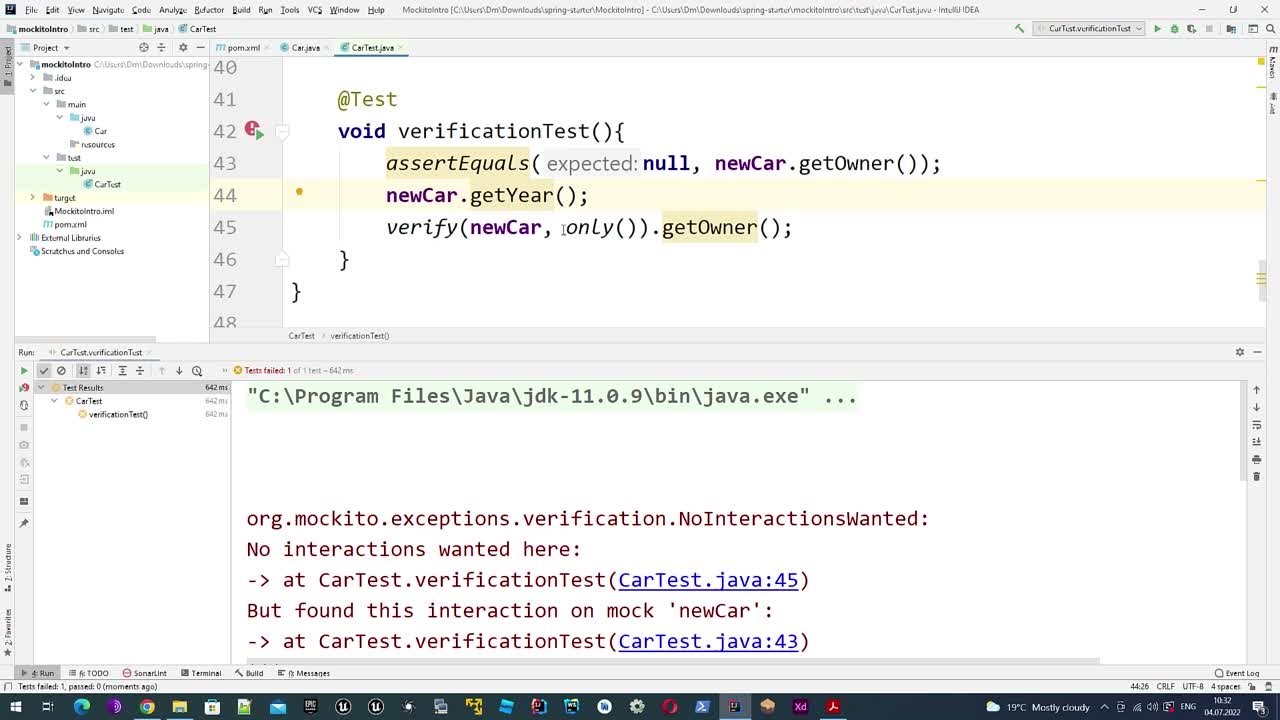
Task: Expand the target folder in the project tree
Action: pyautogui.click(x=33, y=198)
